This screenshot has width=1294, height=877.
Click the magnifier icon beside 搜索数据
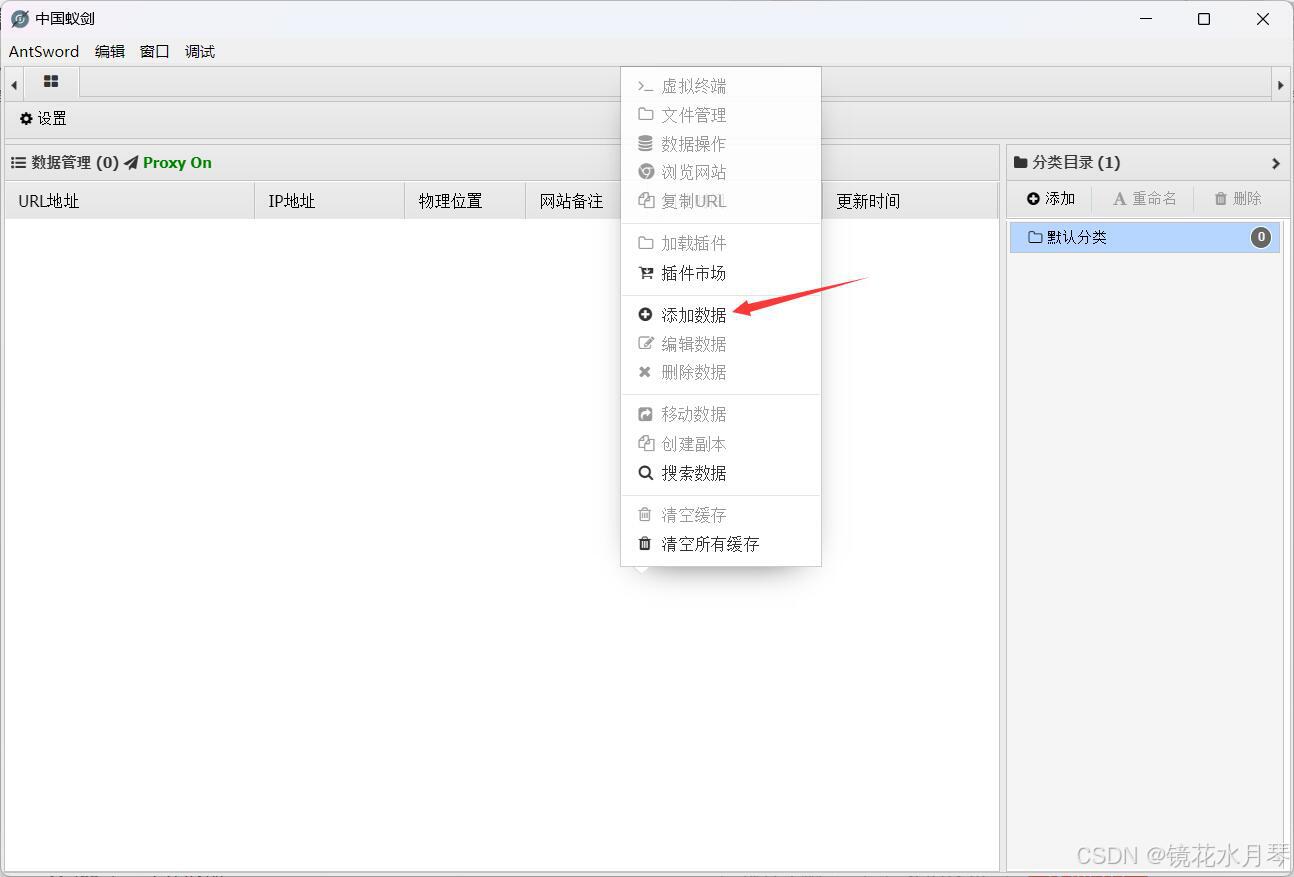(645, 473)
